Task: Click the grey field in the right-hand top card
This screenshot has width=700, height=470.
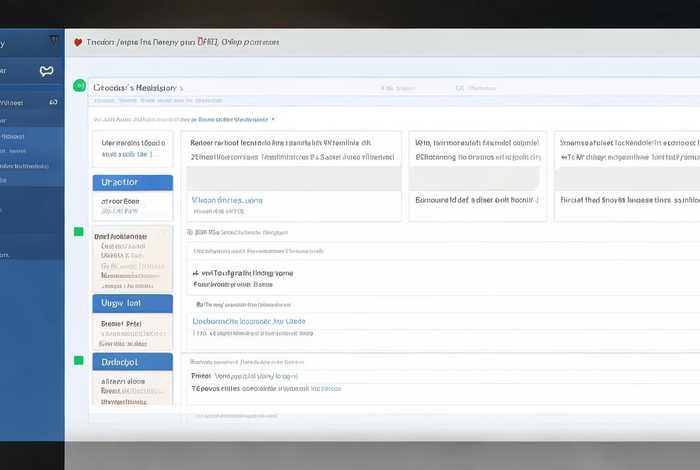Action: pyautogui.click(x=627, y=179)
